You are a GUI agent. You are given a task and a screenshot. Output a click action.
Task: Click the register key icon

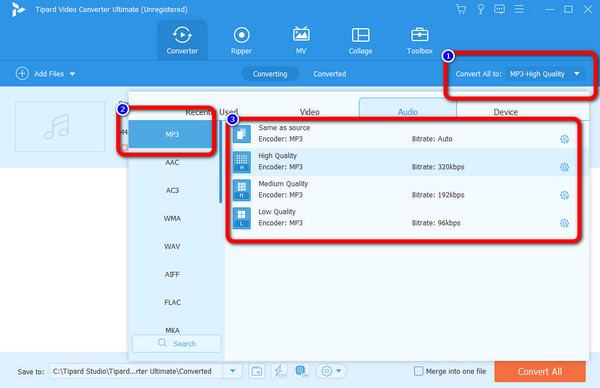(481, 9)
